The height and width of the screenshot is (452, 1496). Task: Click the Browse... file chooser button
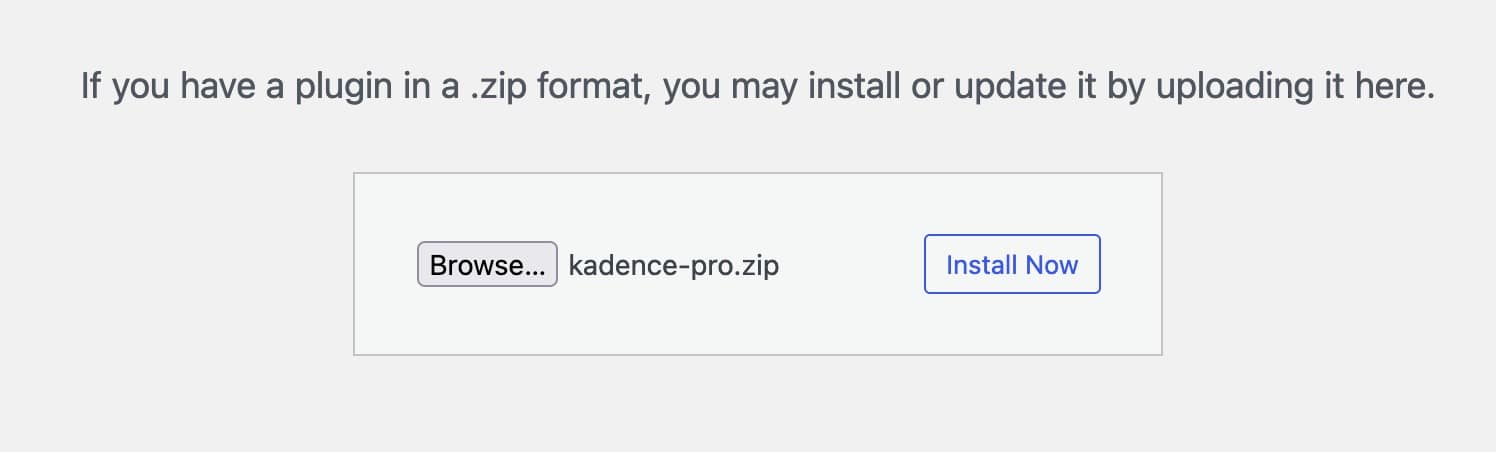click(x=487, y=265)
